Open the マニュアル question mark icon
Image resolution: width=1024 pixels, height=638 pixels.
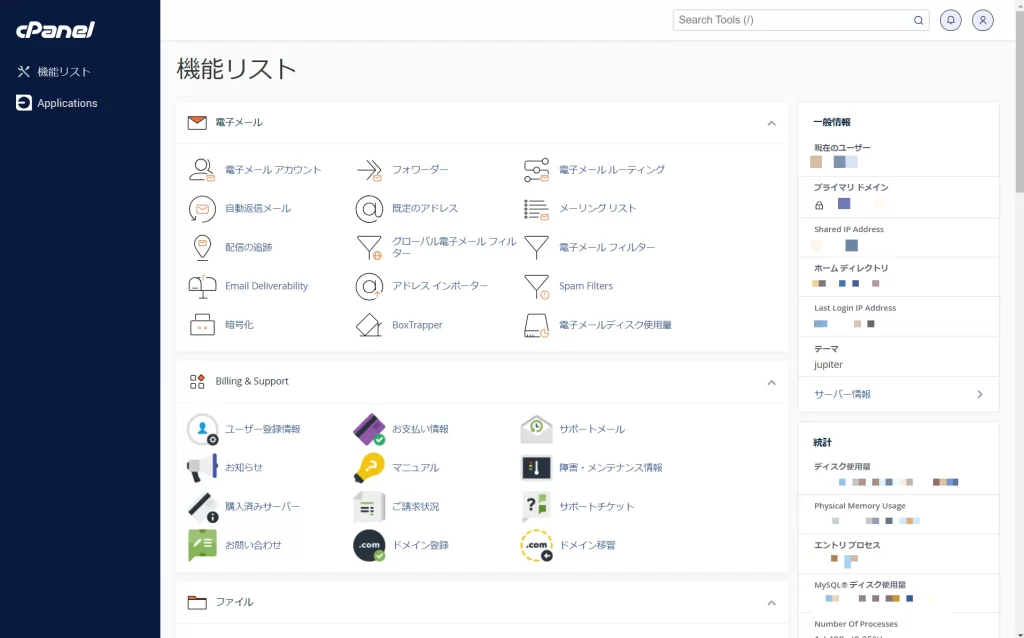pyautogui.click(x=369, y=468)
